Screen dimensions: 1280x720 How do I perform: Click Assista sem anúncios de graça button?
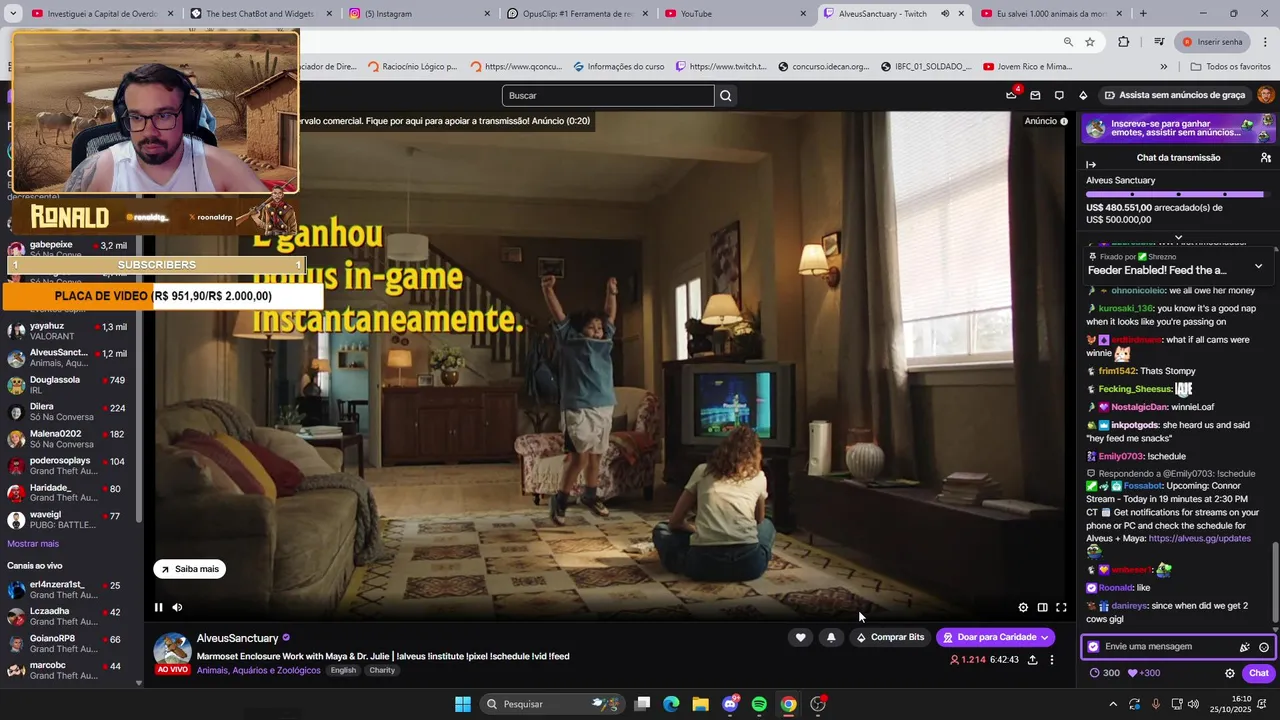(1174, 95)
